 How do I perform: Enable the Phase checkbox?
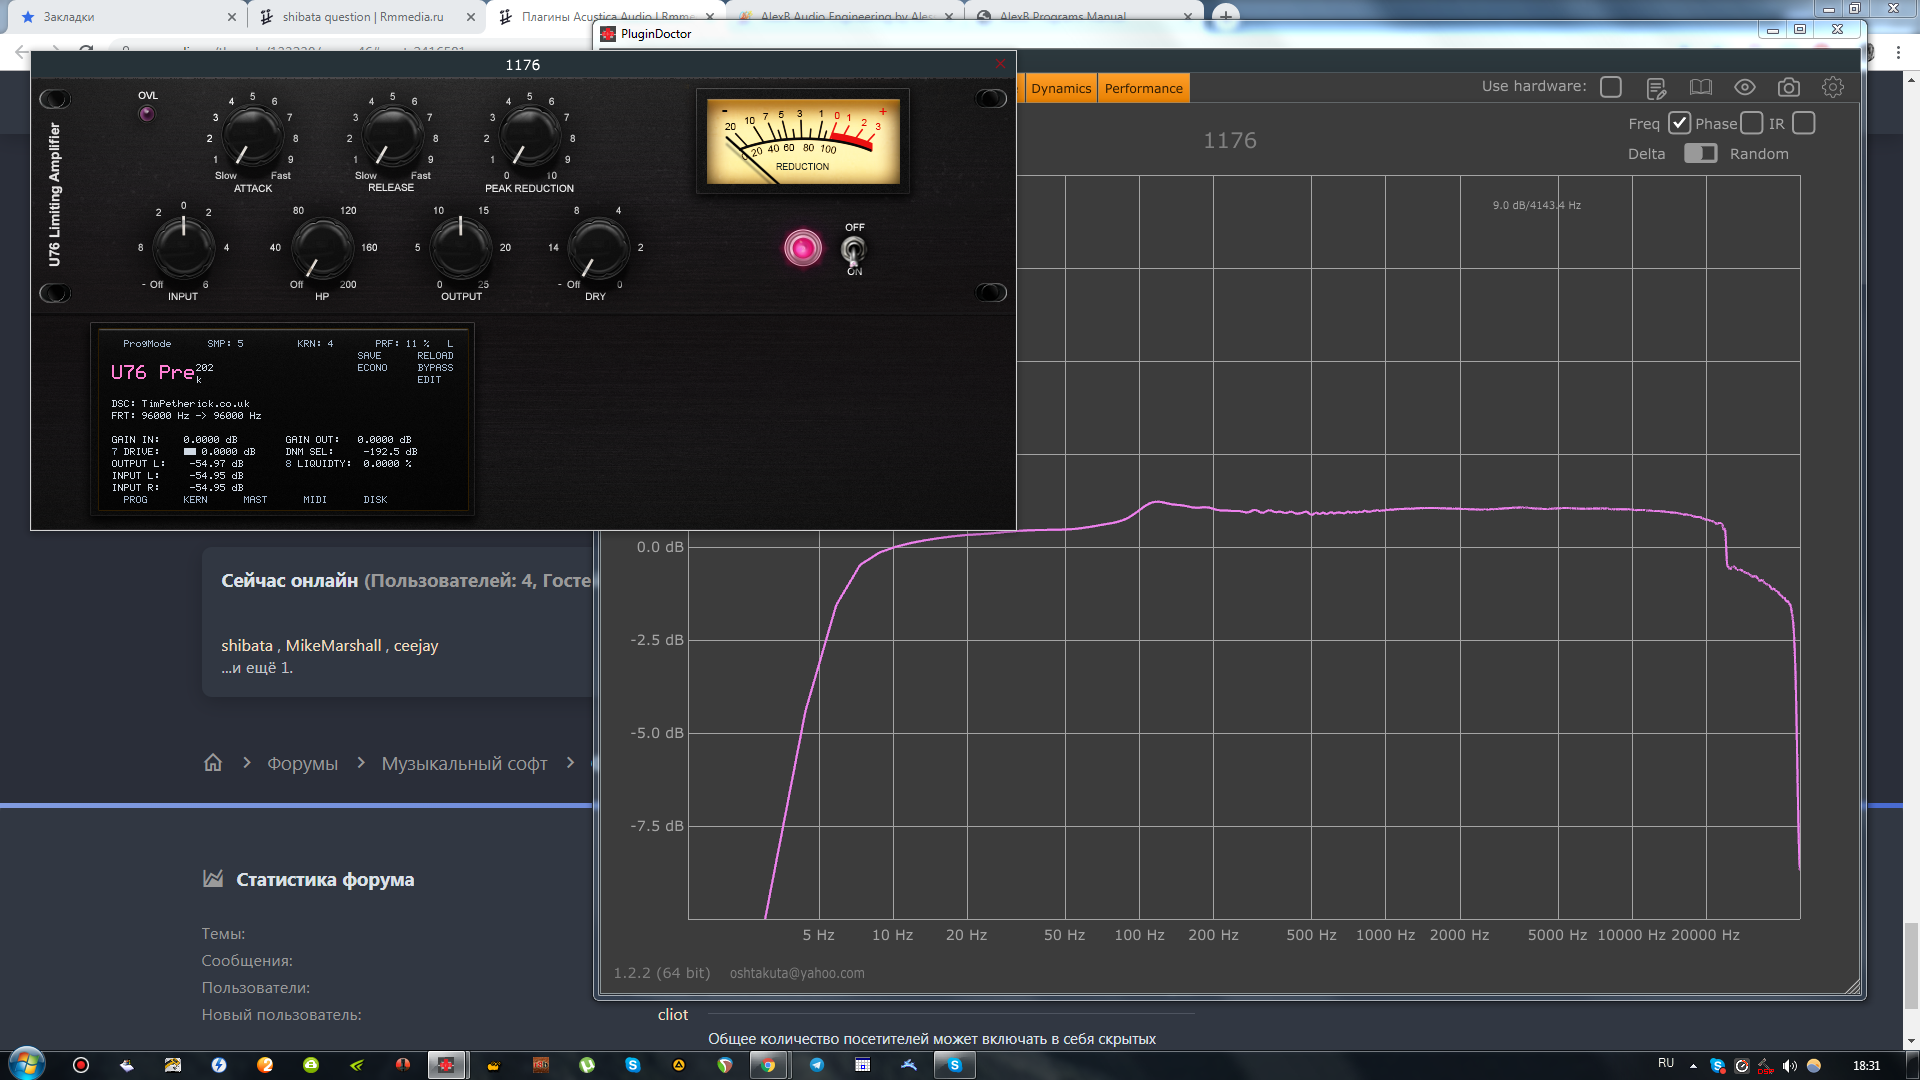[x=1751, y=123]
